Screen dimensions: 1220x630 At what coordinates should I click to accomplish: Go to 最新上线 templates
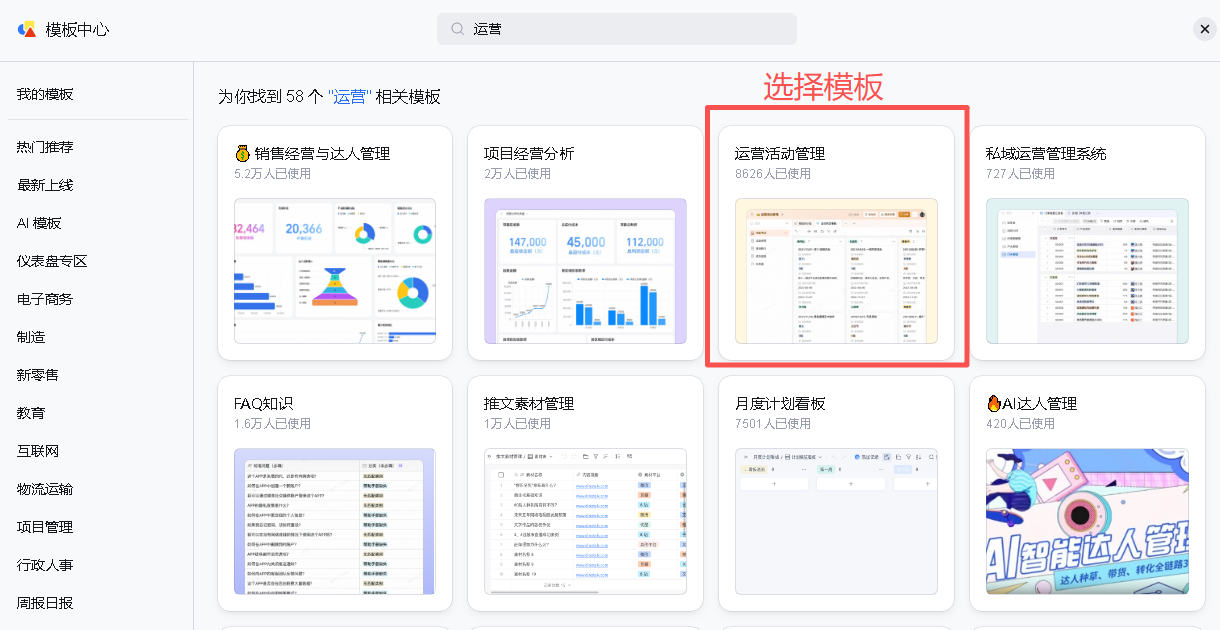pos(45,185)
